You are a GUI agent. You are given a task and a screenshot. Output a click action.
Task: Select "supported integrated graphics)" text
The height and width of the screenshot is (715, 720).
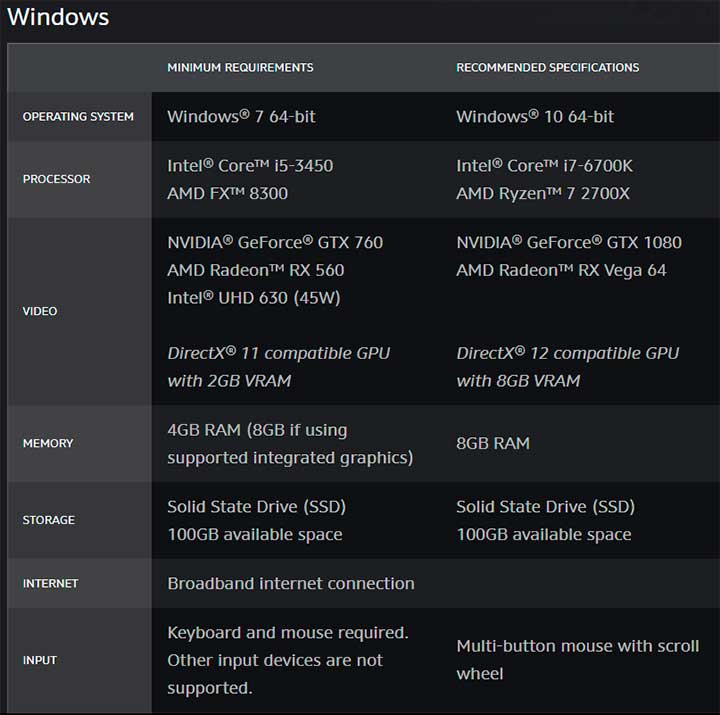[290, 458]
